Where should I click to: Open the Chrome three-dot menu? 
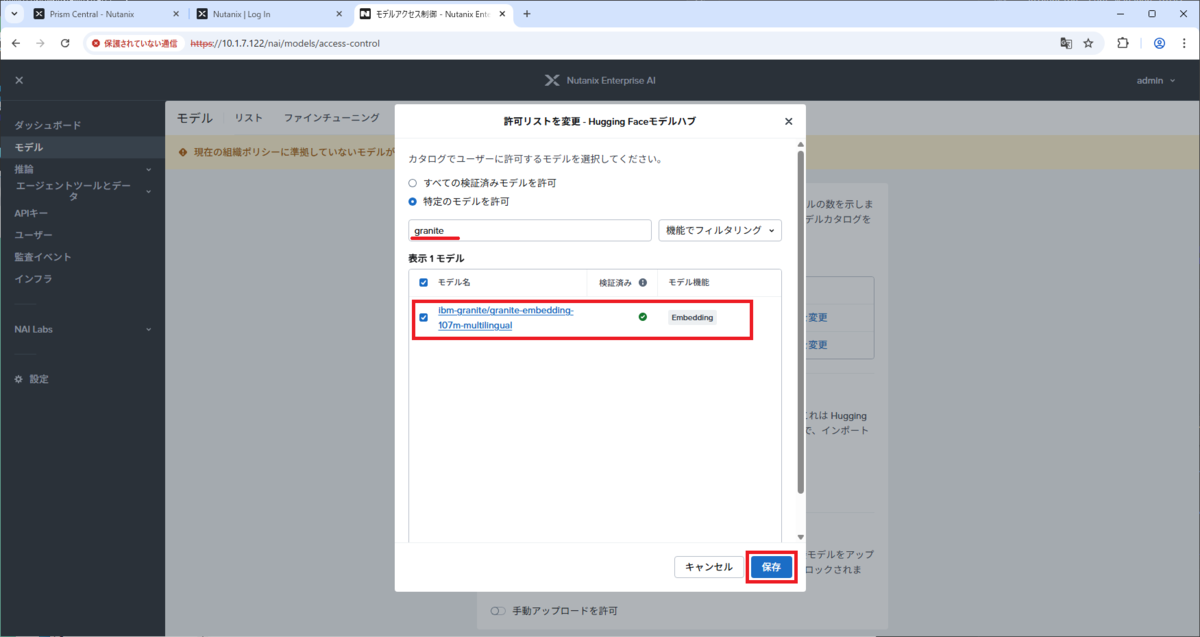tap(1183, 43)
